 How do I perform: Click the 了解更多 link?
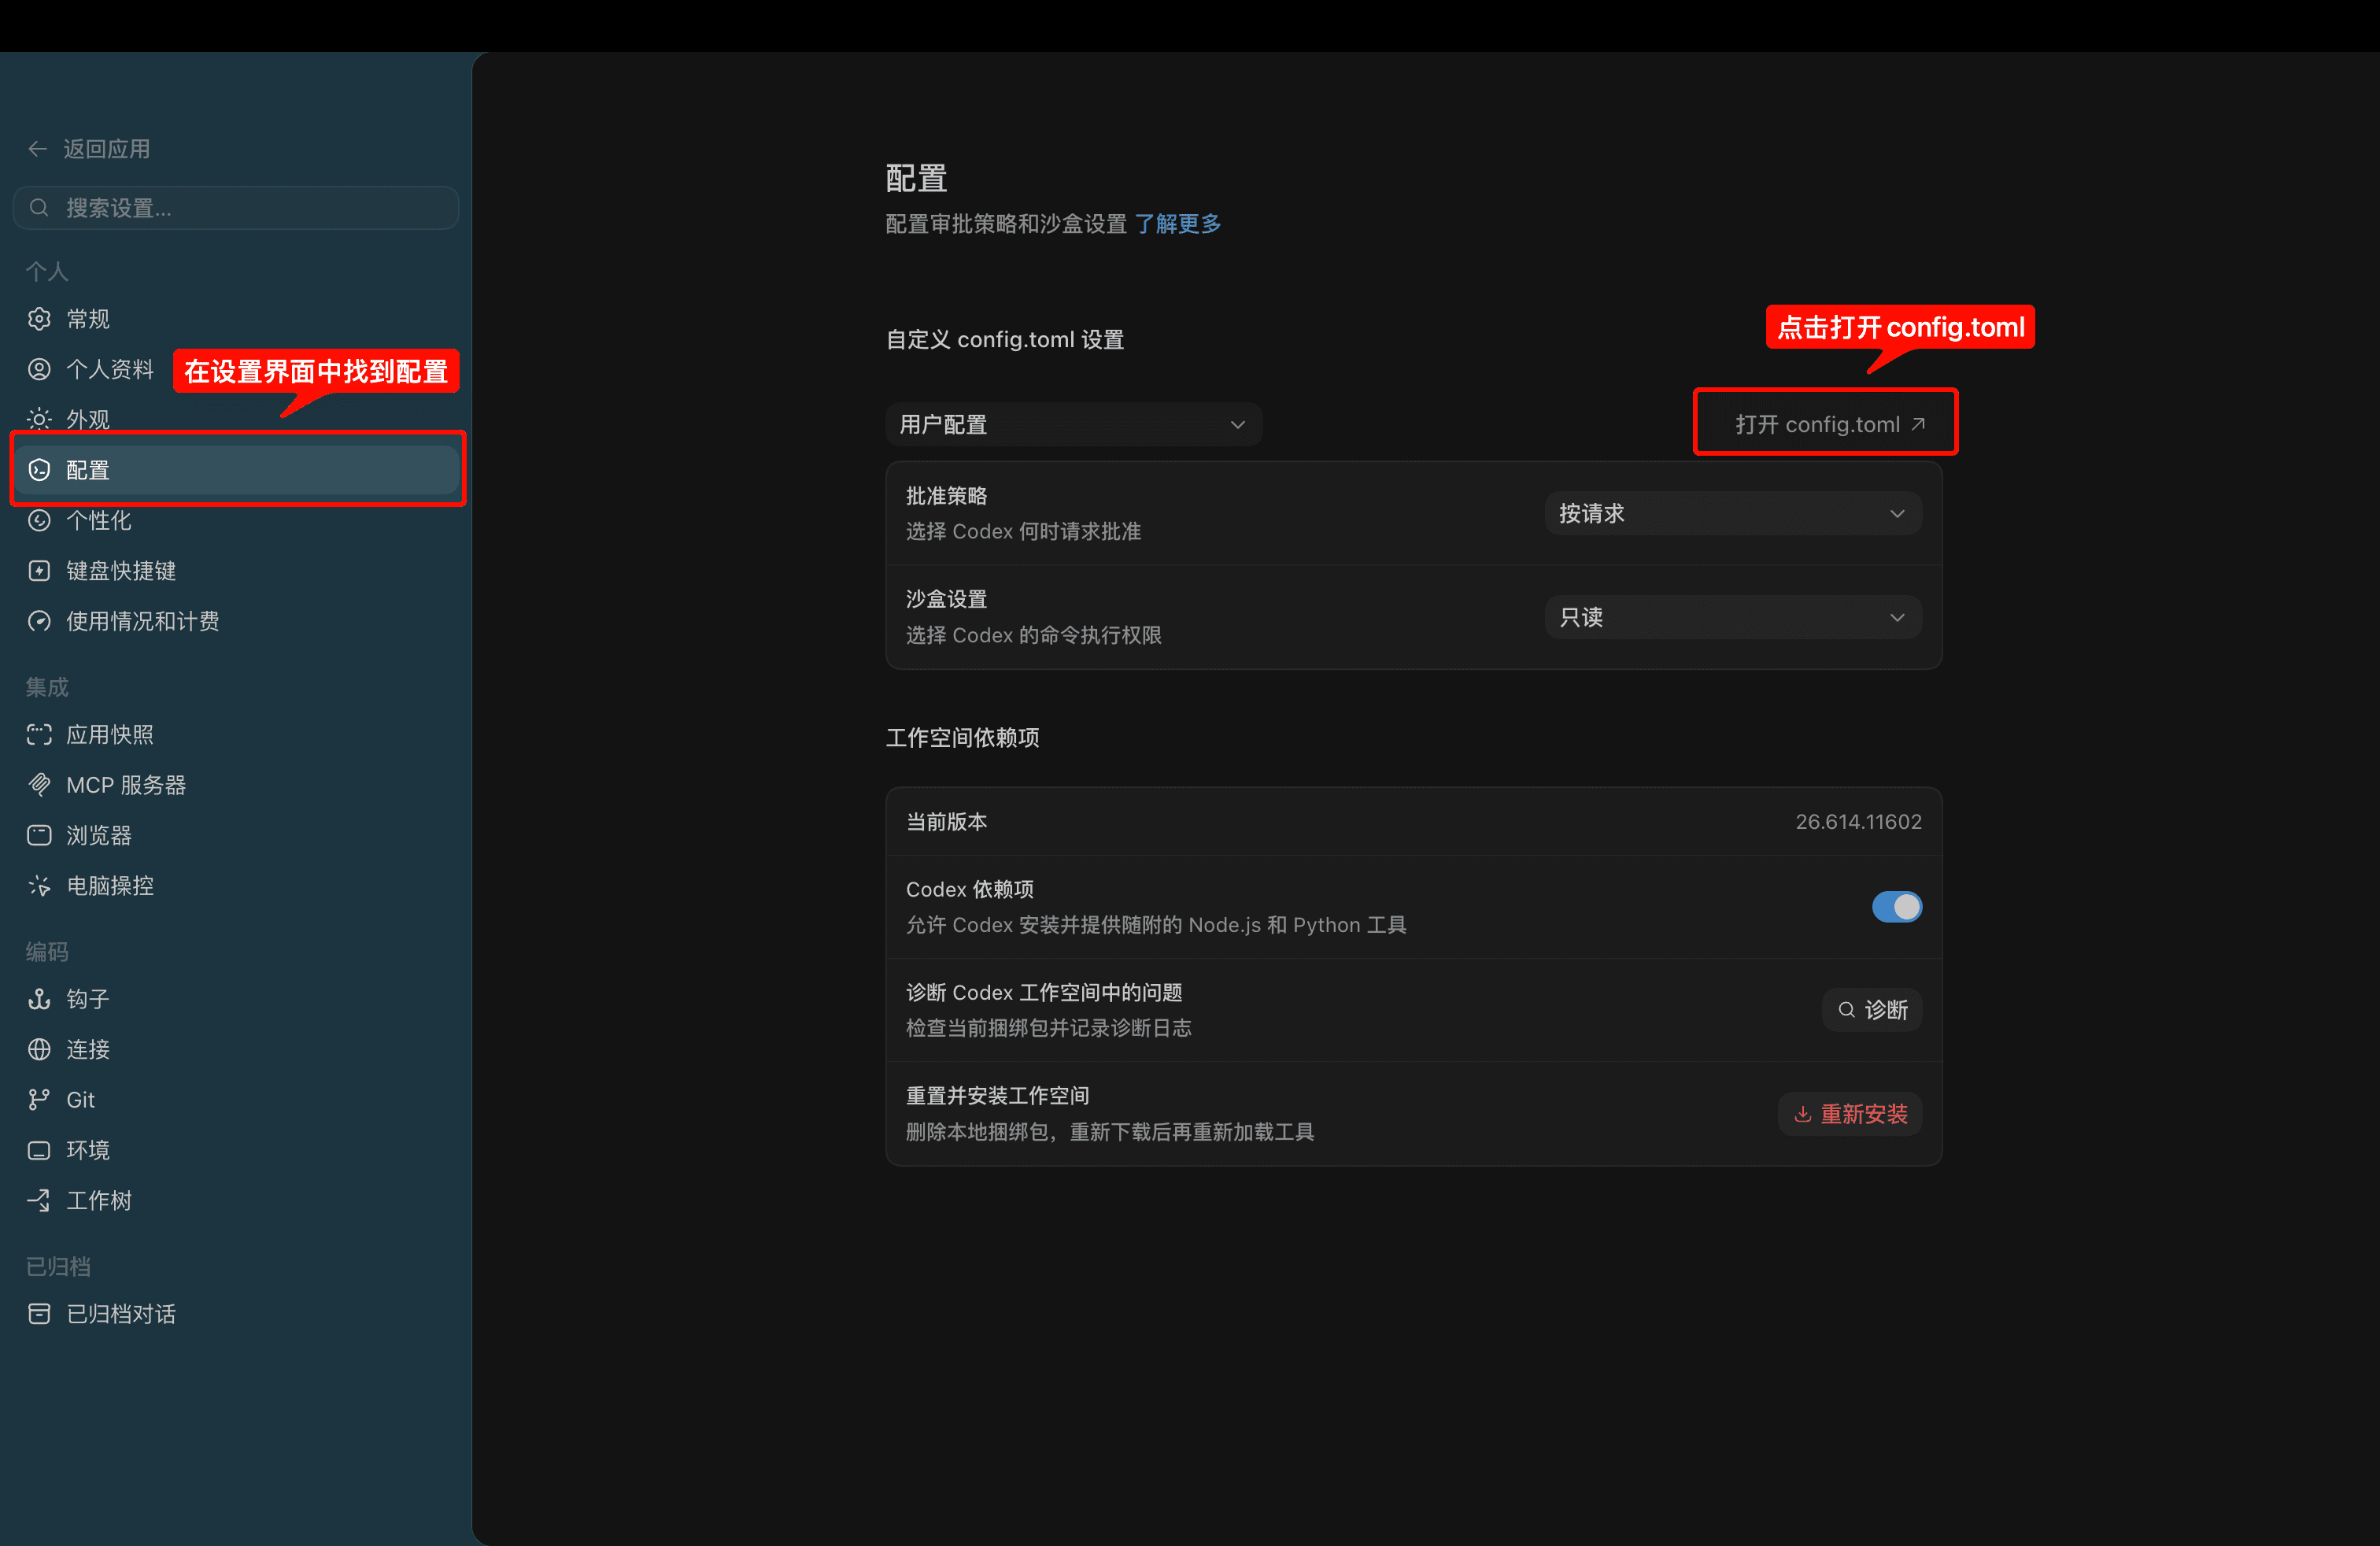(x=1177, y=224)
